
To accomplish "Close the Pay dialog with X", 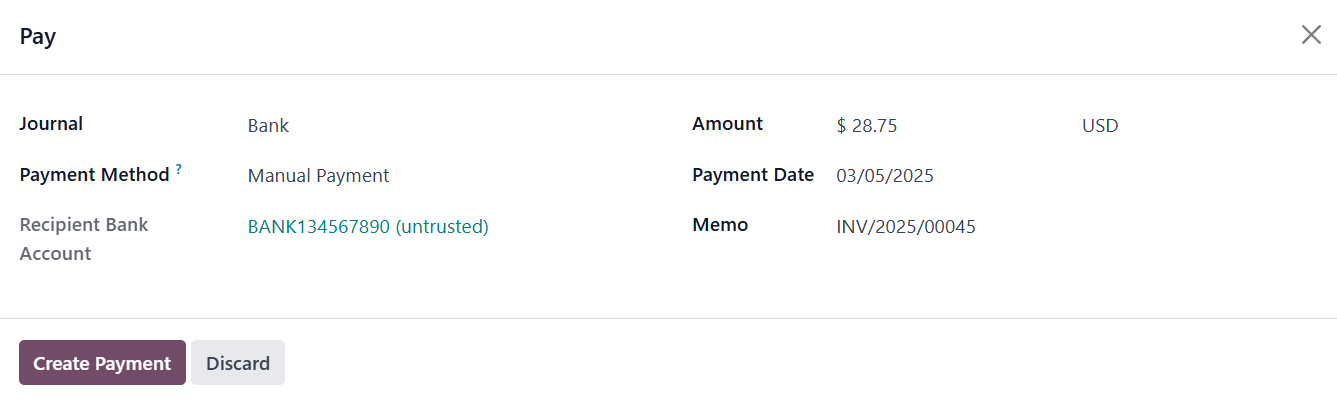I will tap(1310, 35).
